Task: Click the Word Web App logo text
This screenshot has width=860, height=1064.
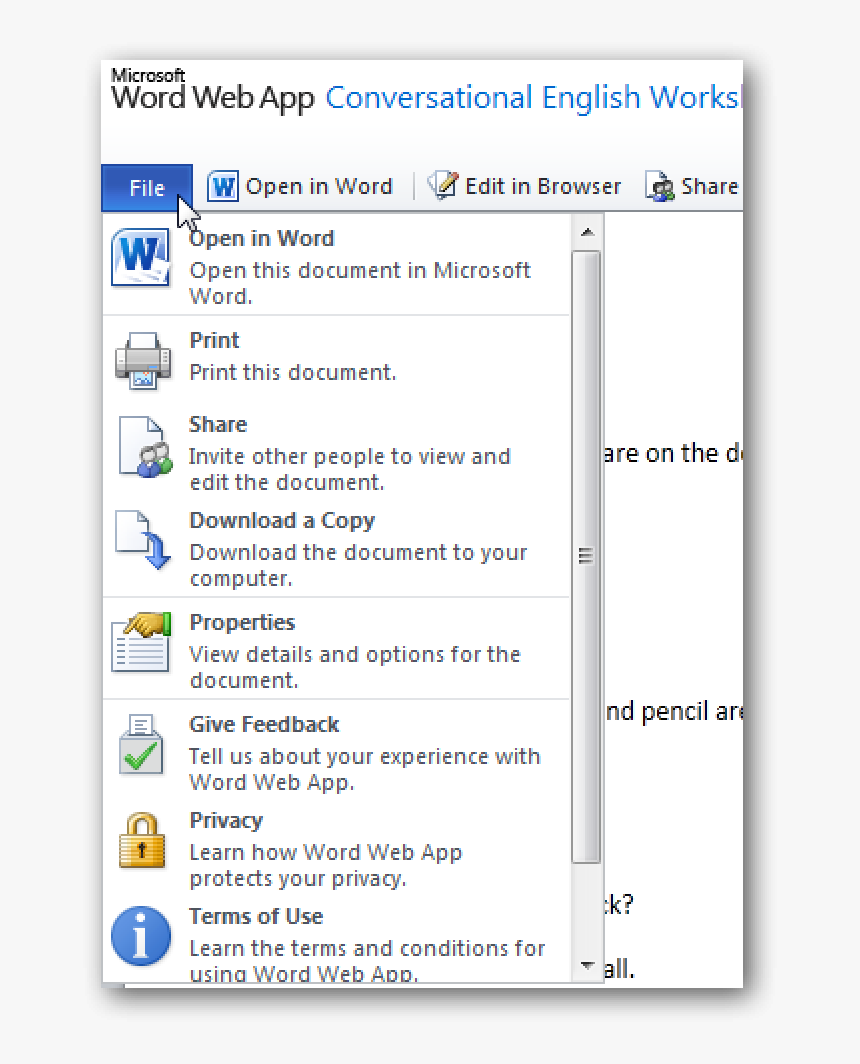Action: (212, 91)
